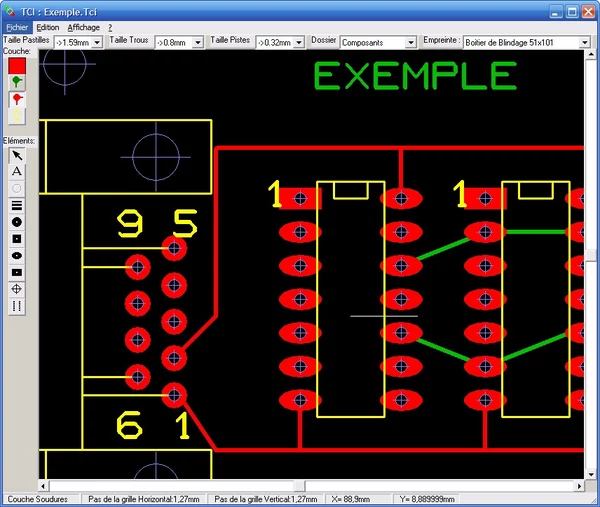The width and height of the screenshot is (600, 507).
Task: Click vertical scrollbar up arrow
Action: (591, 55)
